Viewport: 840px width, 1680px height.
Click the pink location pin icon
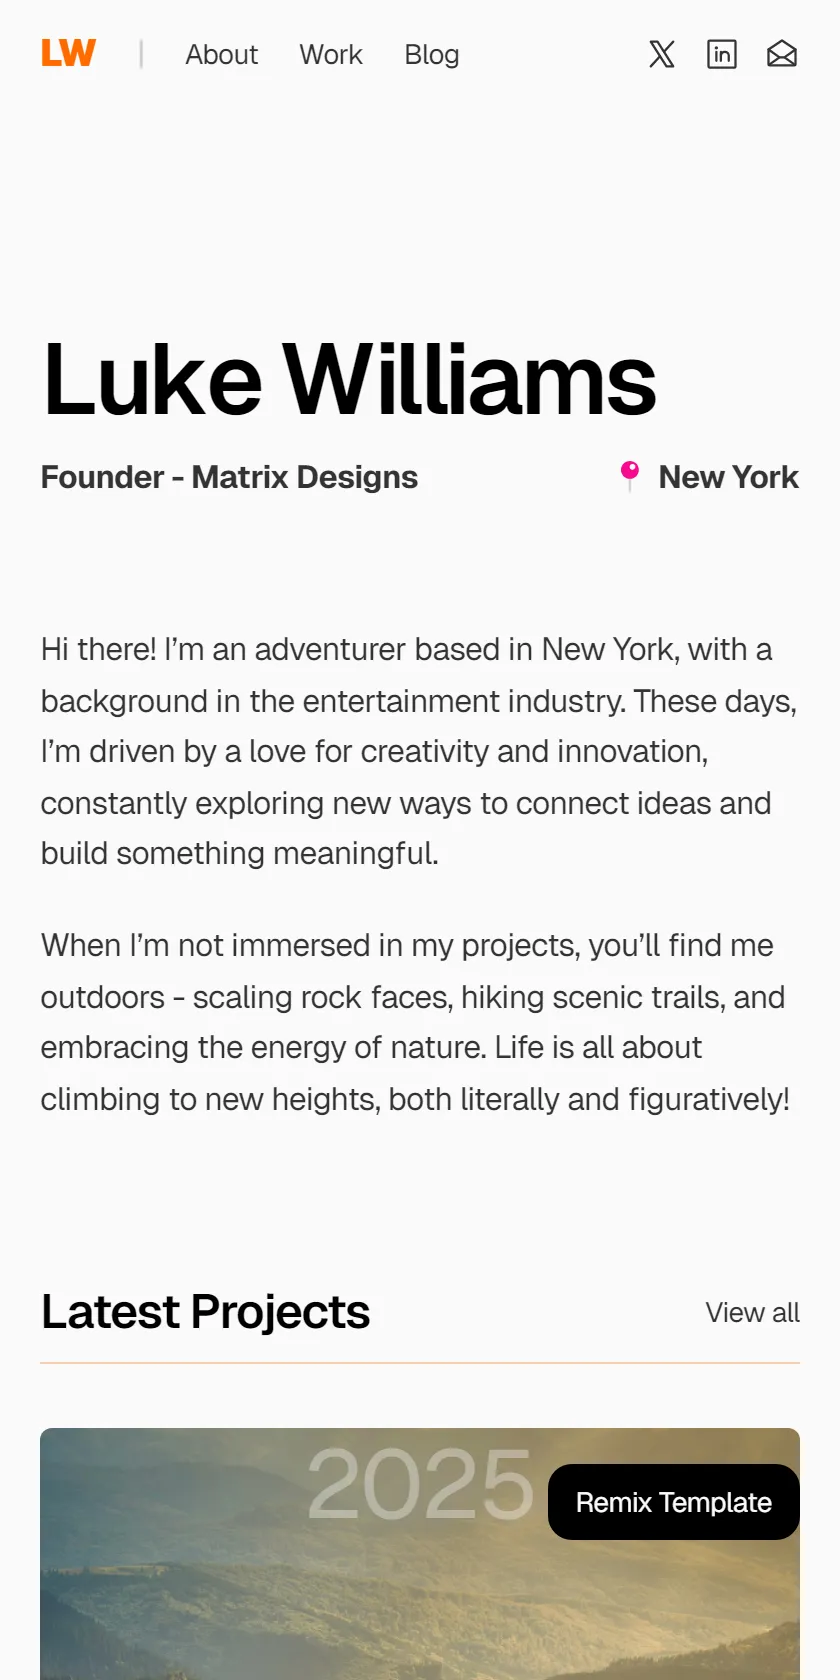(x=630, y=476)
